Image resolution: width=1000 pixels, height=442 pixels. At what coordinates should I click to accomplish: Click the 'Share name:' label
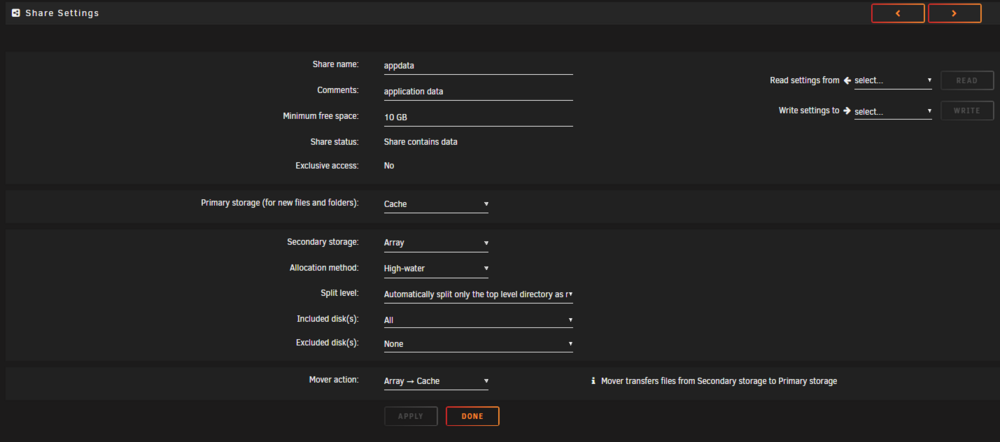335,64
